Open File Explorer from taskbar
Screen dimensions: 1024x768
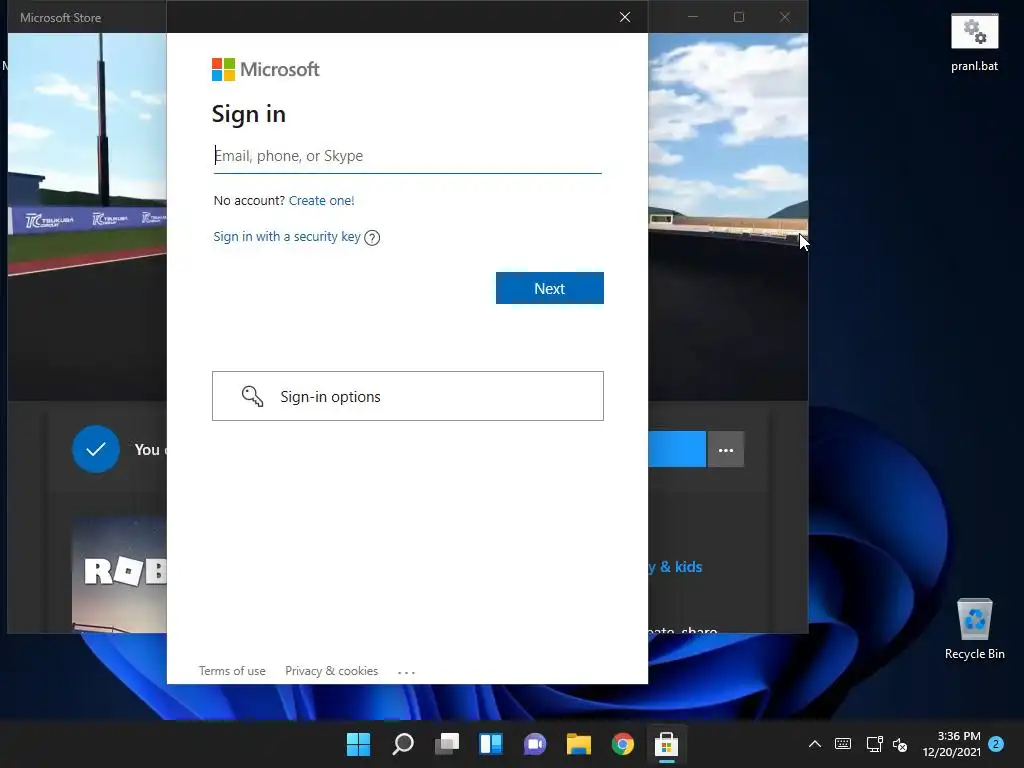[579, 744]
